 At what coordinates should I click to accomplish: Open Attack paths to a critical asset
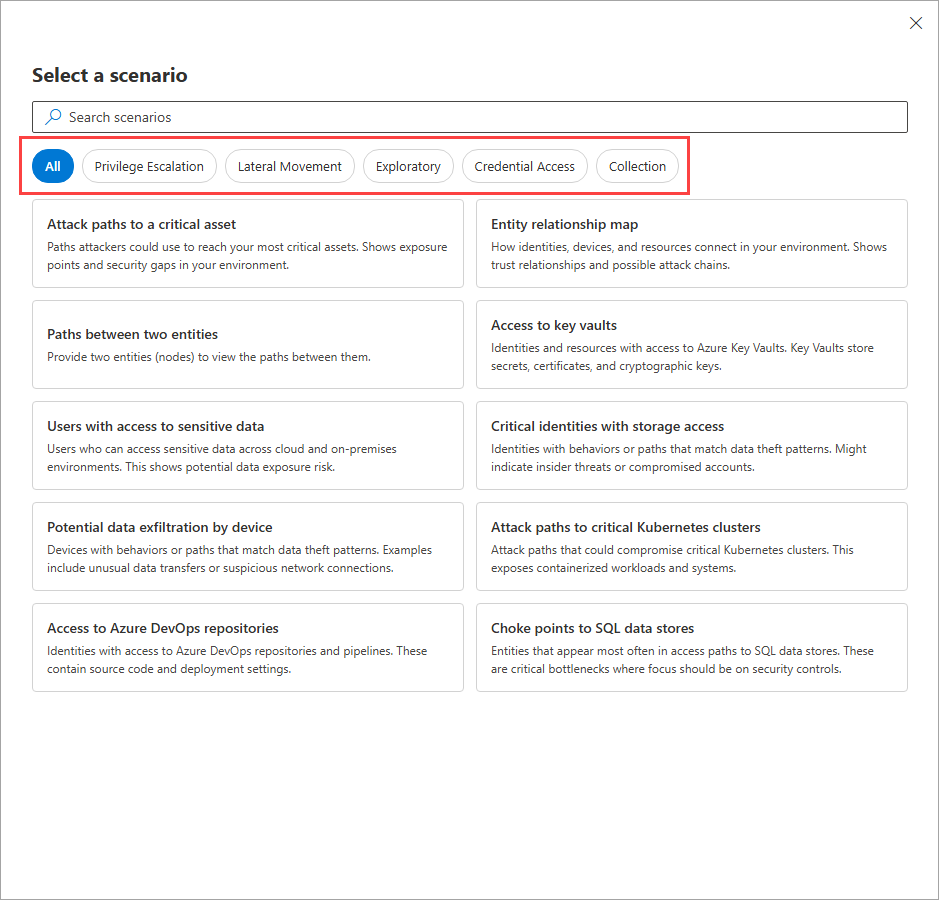click(248, 244)
